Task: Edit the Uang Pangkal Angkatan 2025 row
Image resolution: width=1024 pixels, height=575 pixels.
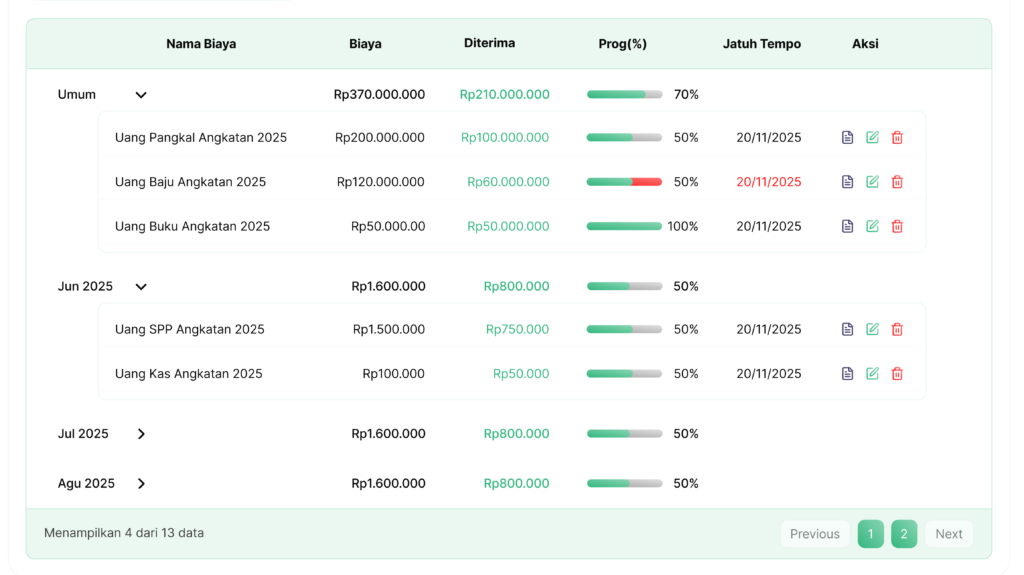Action: click(872, 138)
